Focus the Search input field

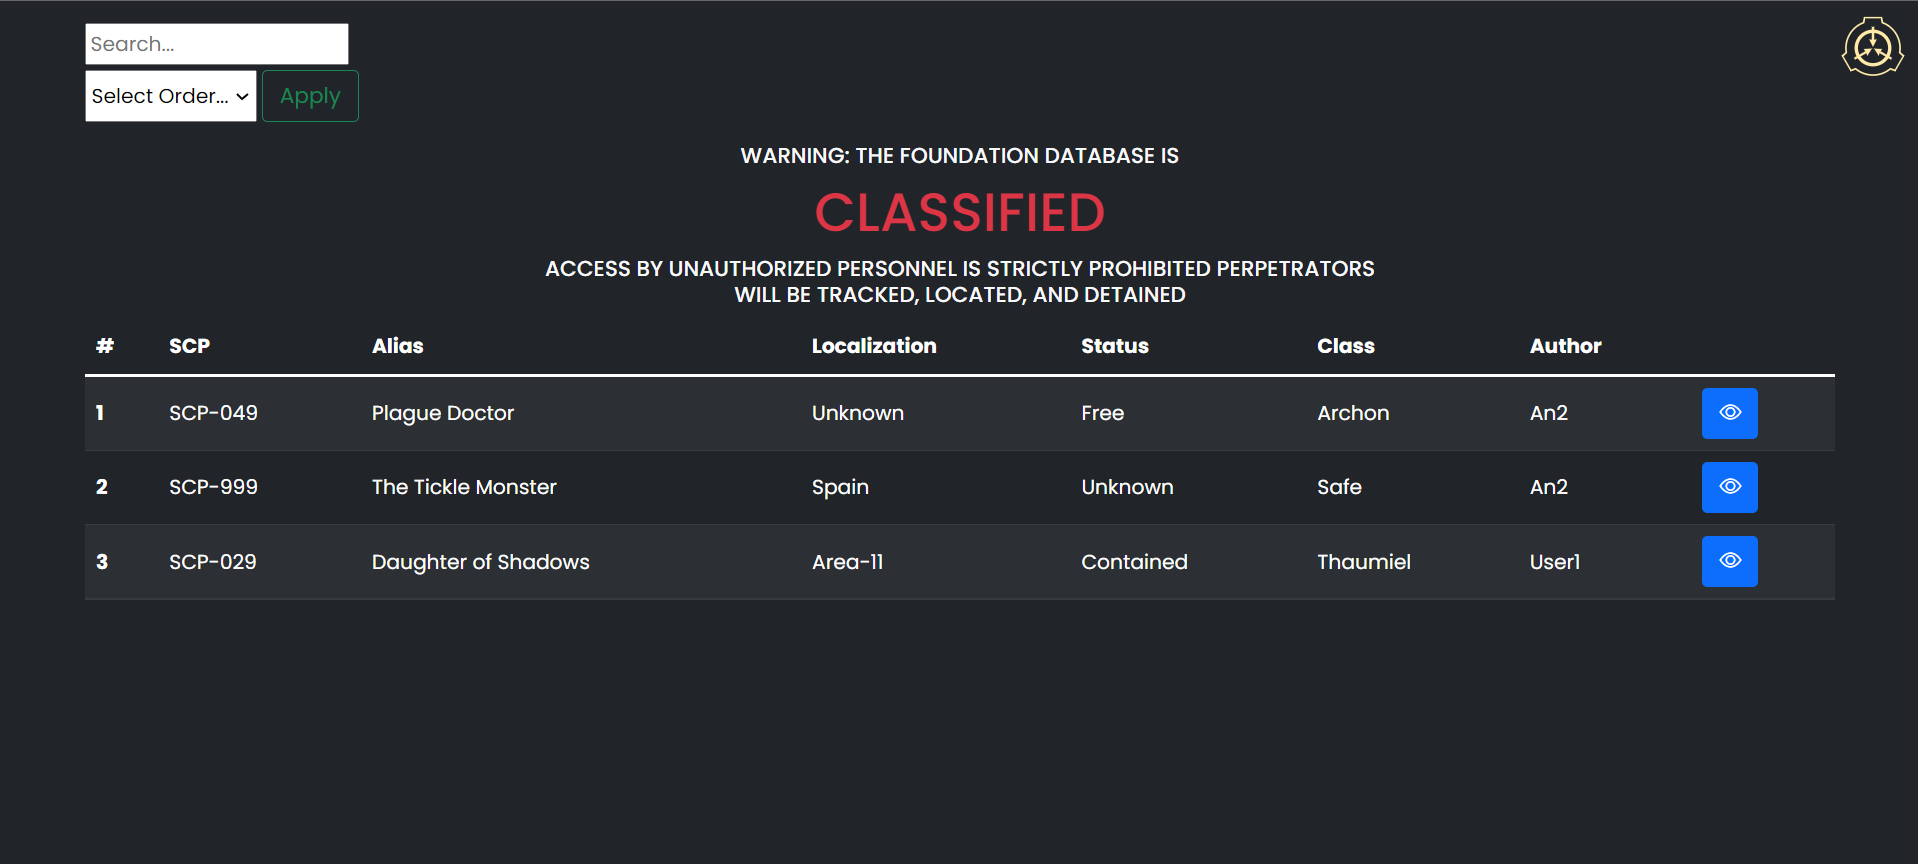(216, 44)
